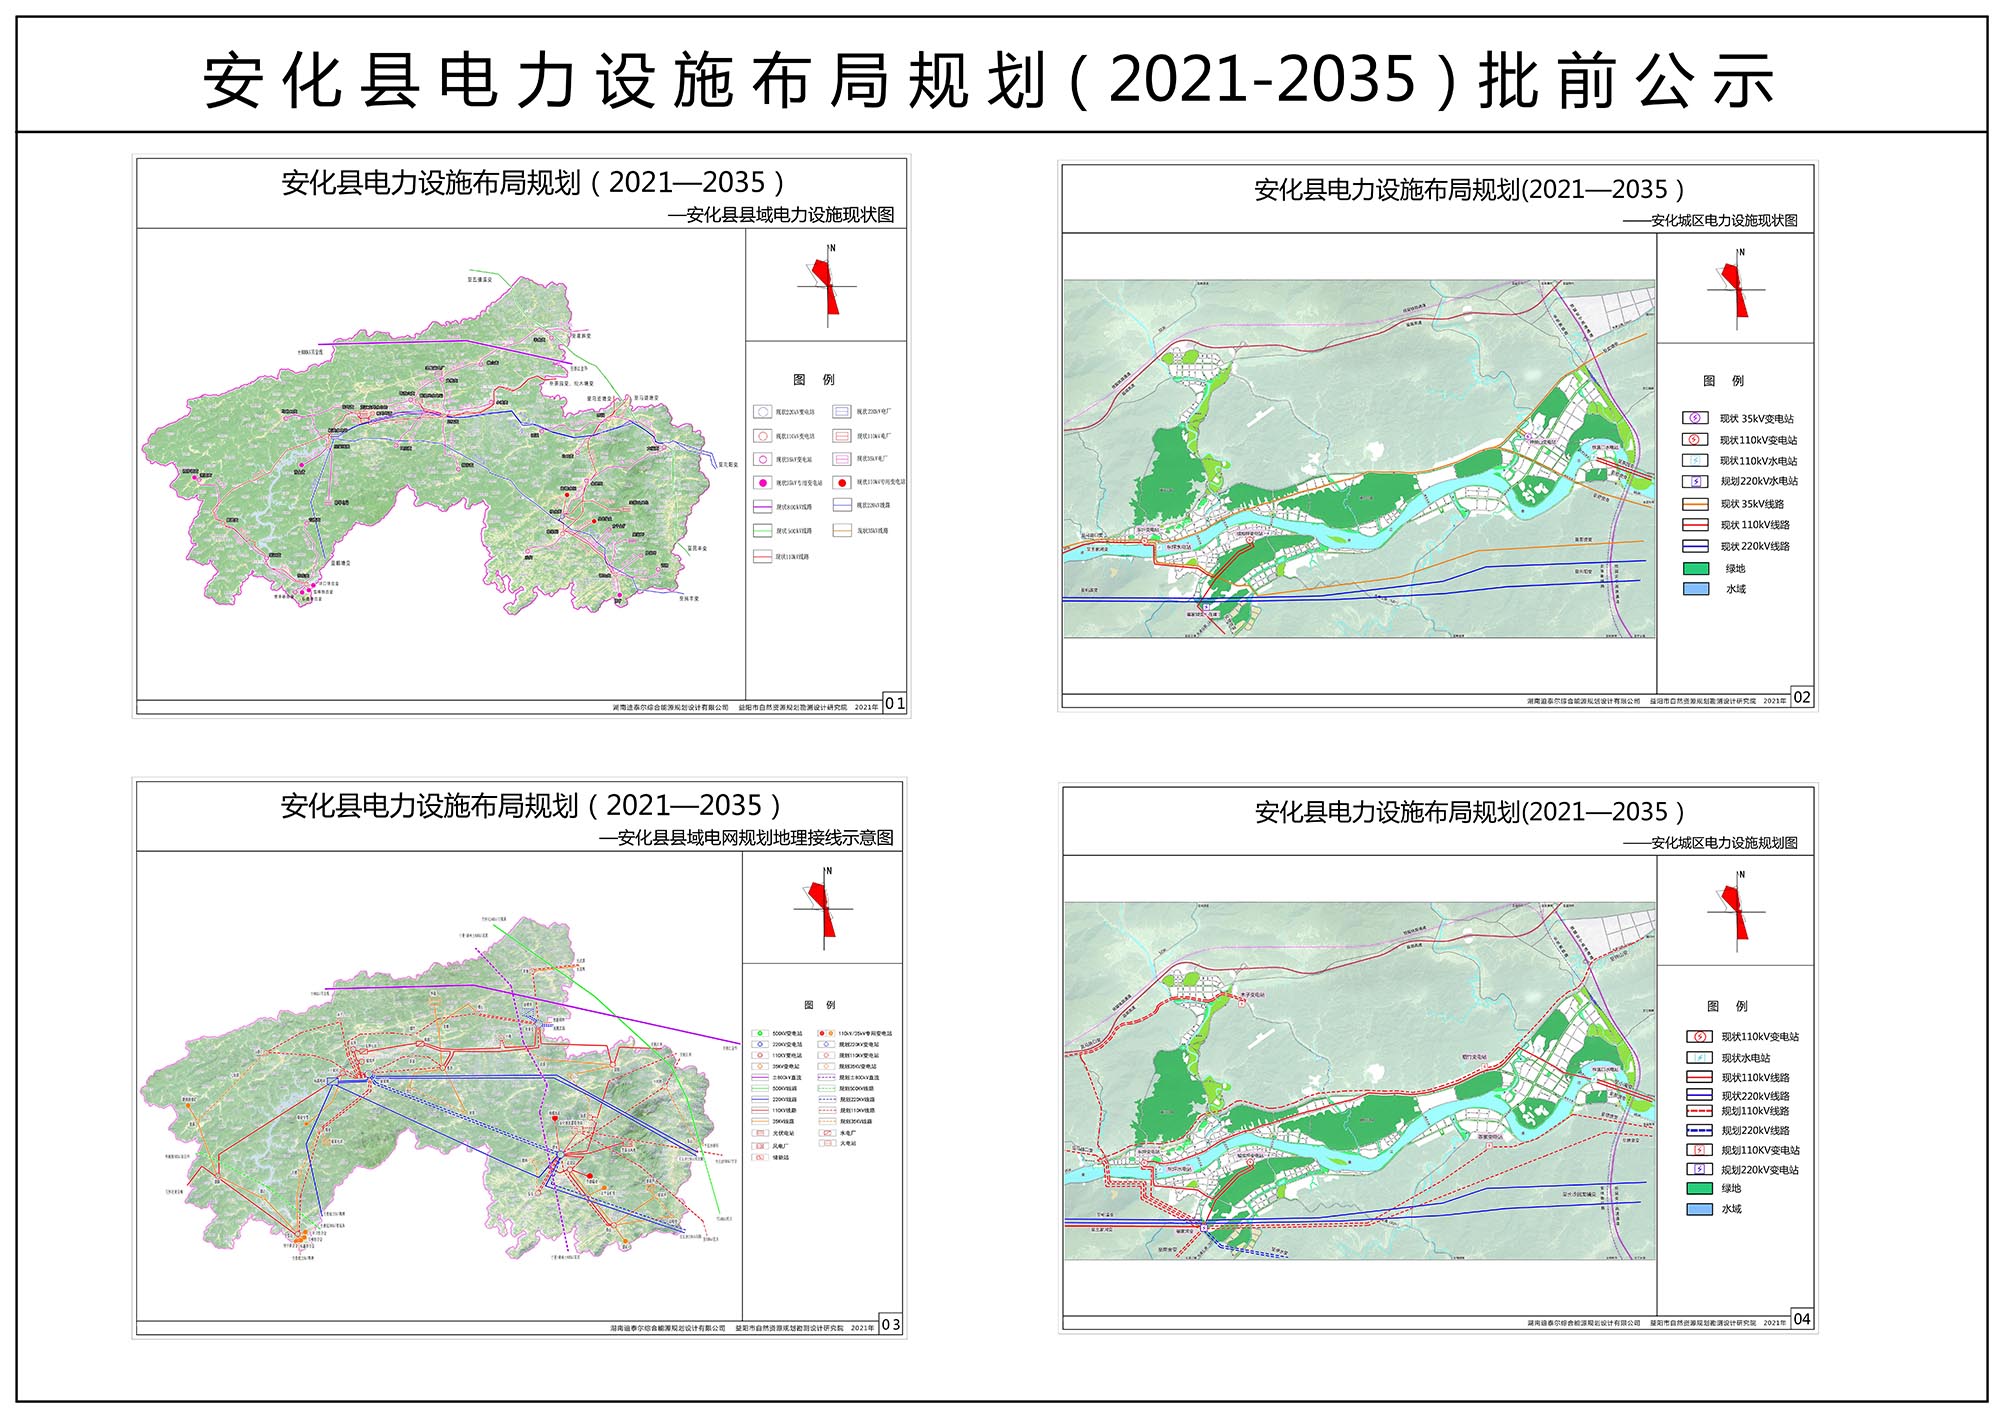Click the north arrow compass on sheet 01

coord(827,286)
